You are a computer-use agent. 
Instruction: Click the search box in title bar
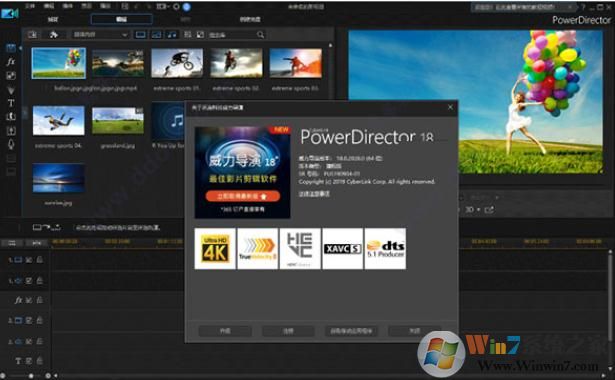pyautogui.click(x=523, y=7)
